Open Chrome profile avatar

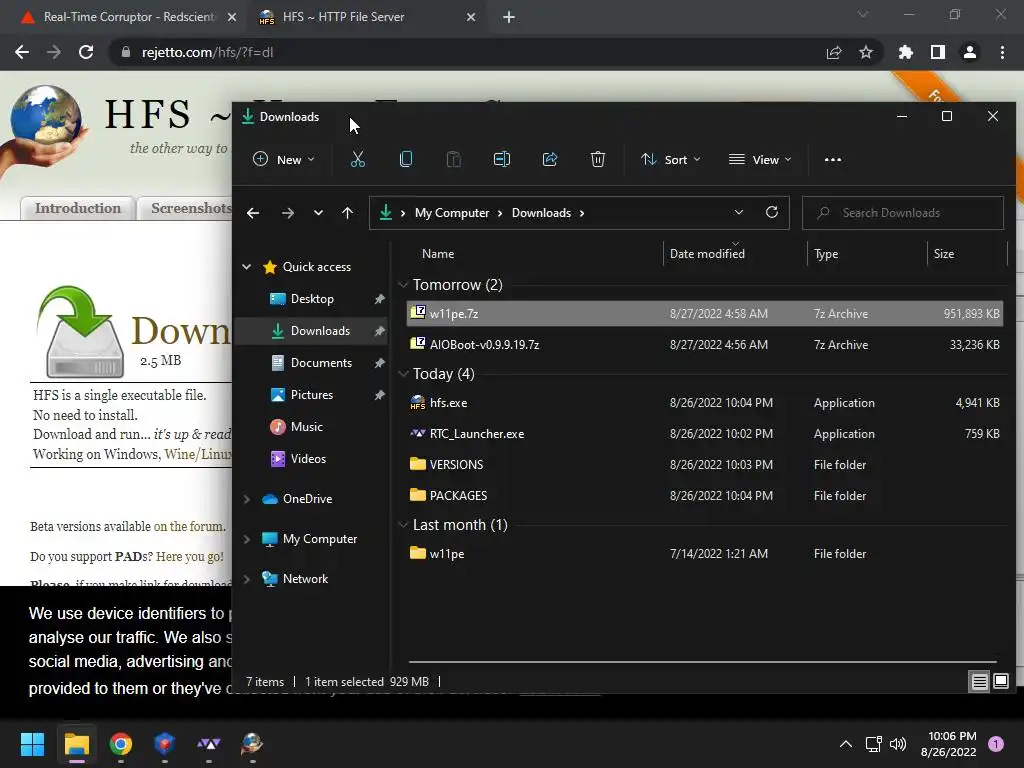coord(970,52)
